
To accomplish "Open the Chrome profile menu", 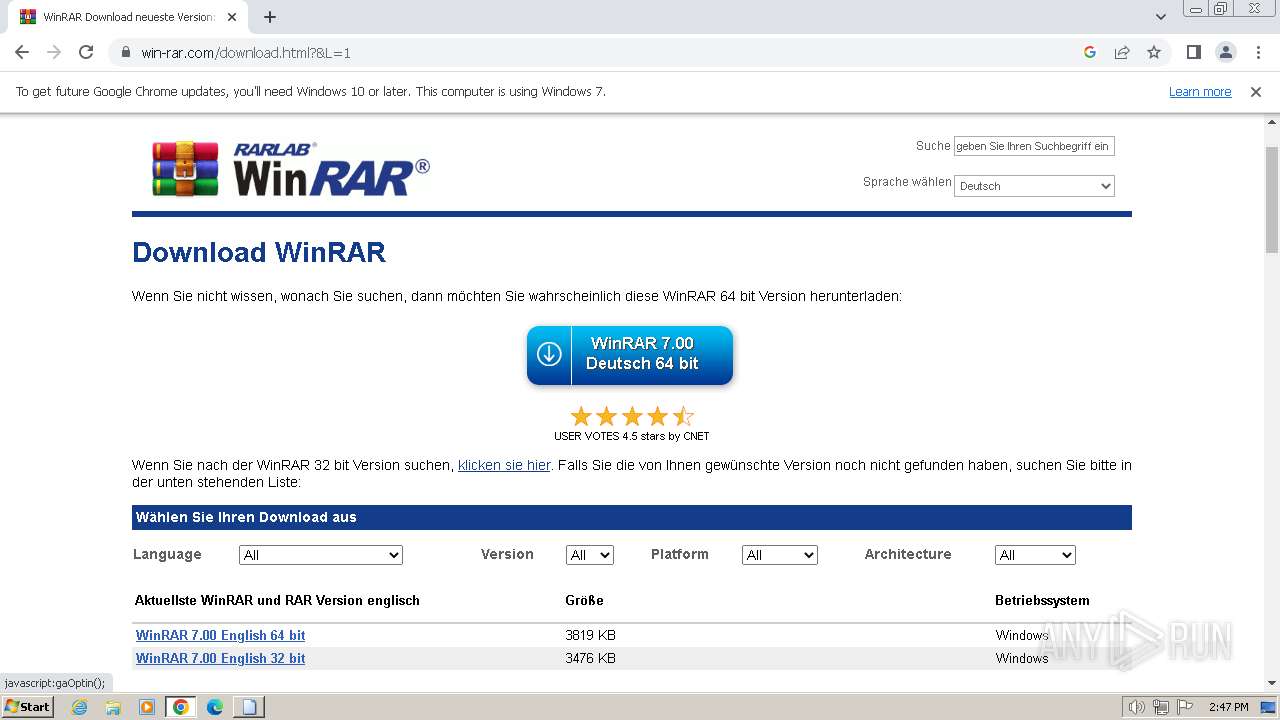I will point(1226,52).
